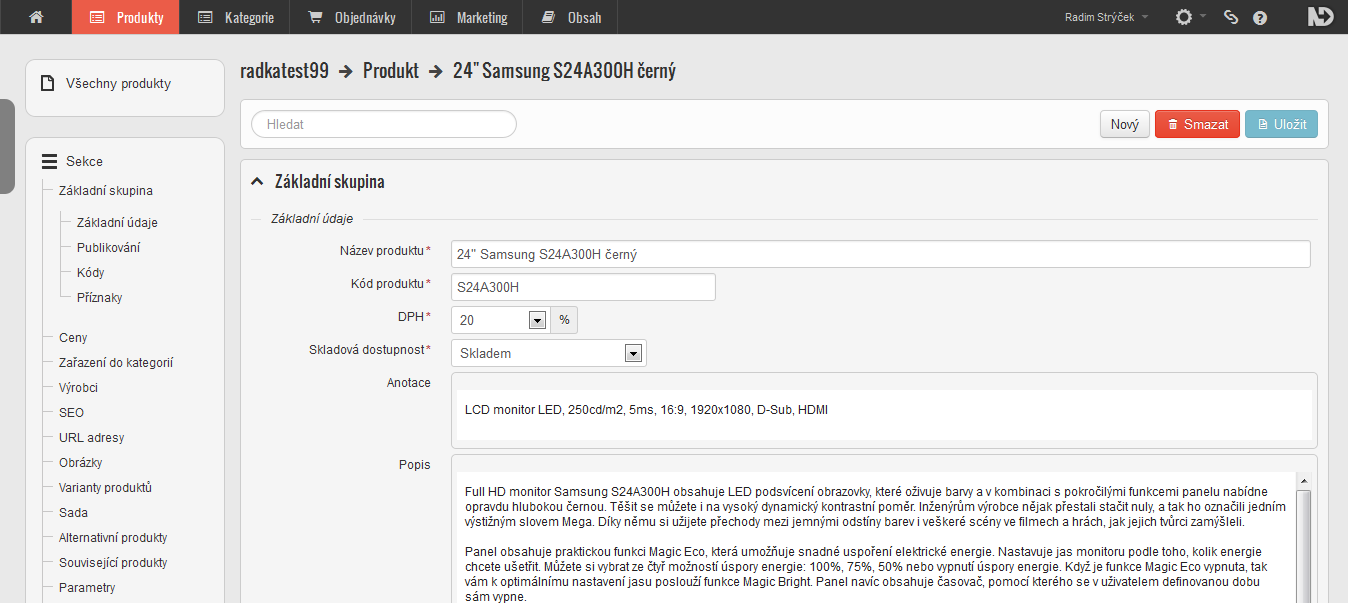Viewport: 1348px width, 603px height.
Task: Open Radim Strýček user menu
Action: 1107,17
